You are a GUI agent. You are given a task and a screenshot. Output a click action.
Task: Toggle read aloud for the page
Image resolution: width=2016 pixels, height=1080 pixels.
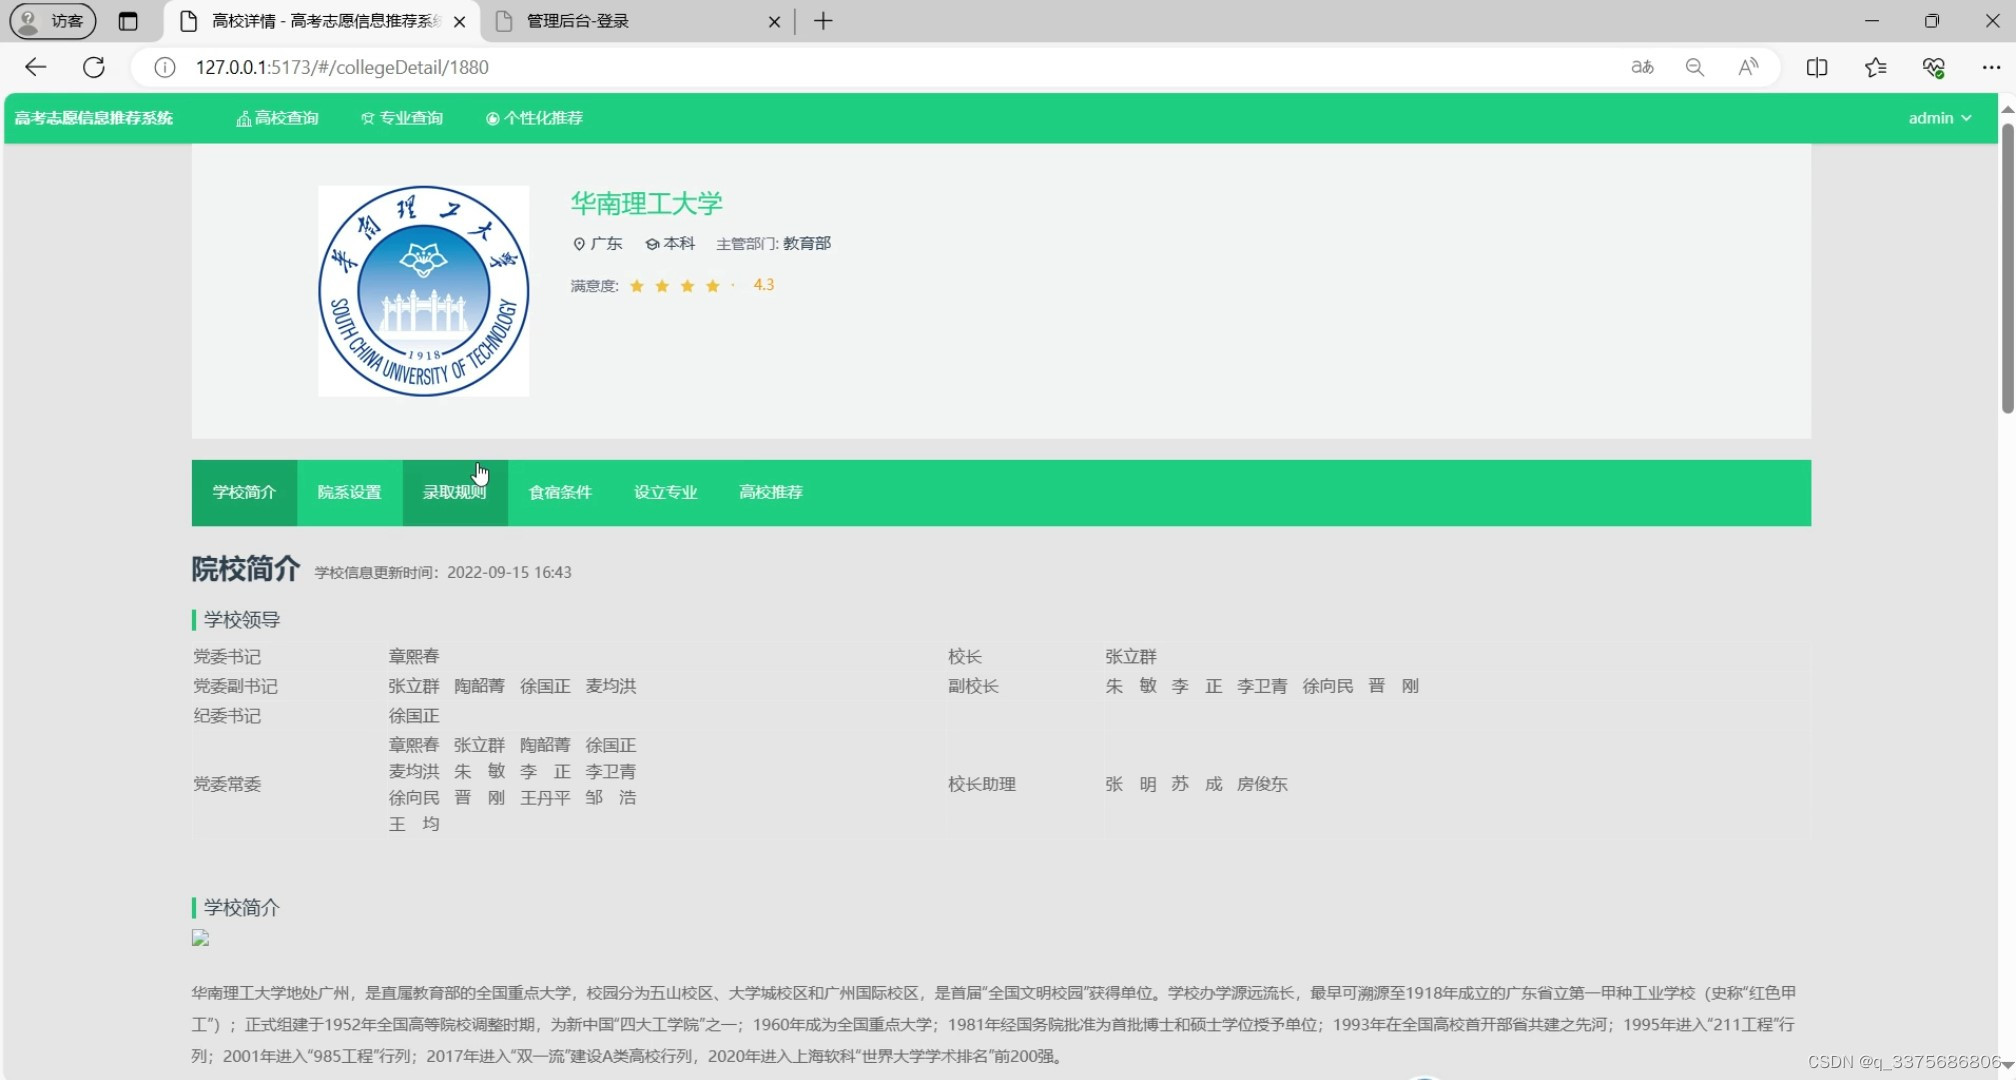pos(1748,67)
